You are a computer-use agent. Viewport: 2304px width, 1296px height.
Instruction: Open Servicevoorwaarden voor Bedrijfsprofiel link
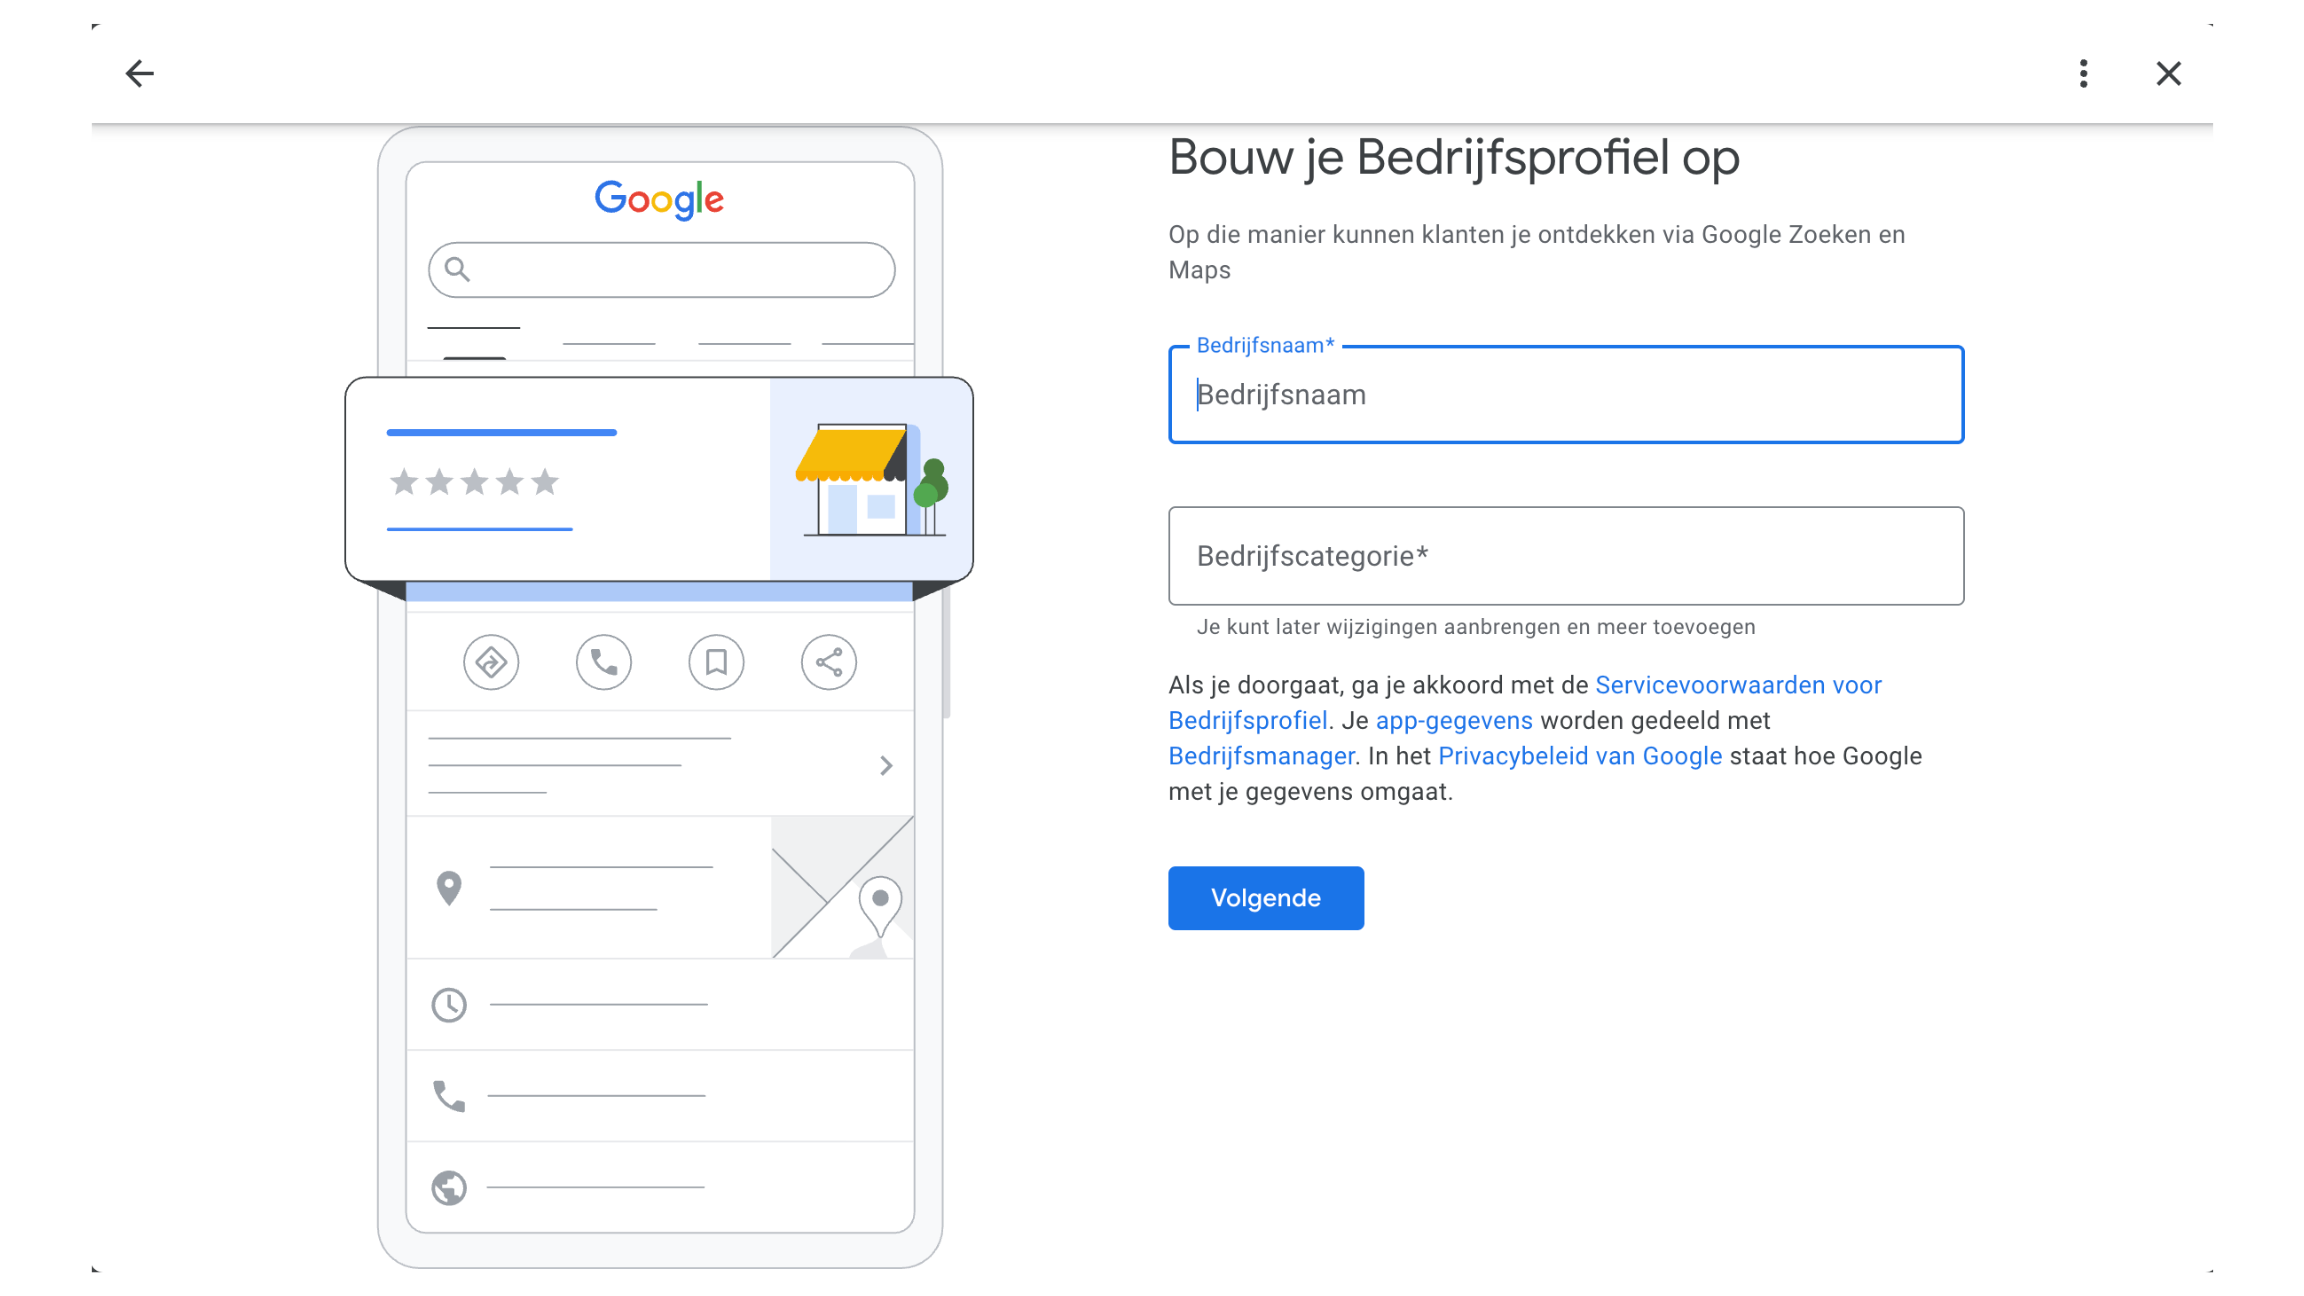point(1737,685)
